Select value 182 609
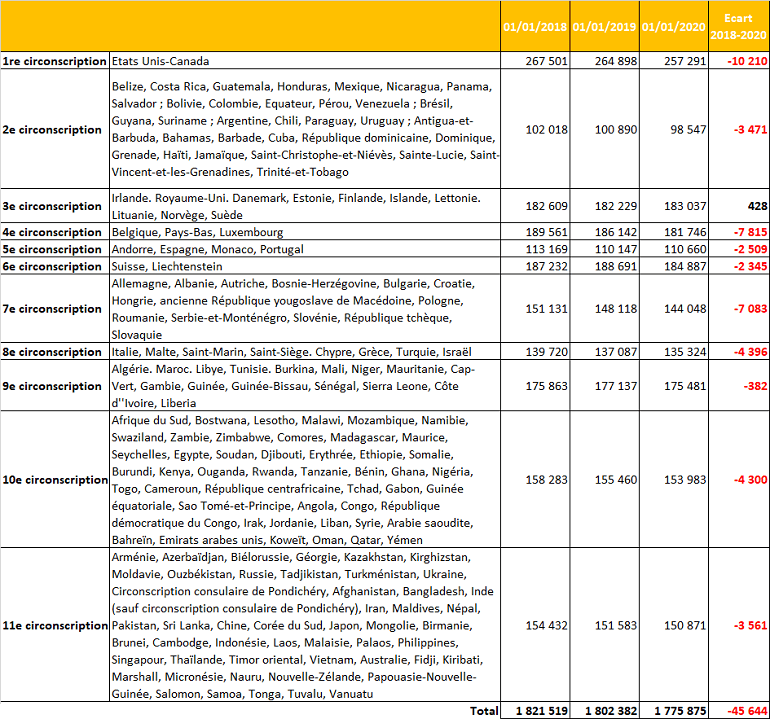Viewport: 770px width, 719px height. click(547, 206)
